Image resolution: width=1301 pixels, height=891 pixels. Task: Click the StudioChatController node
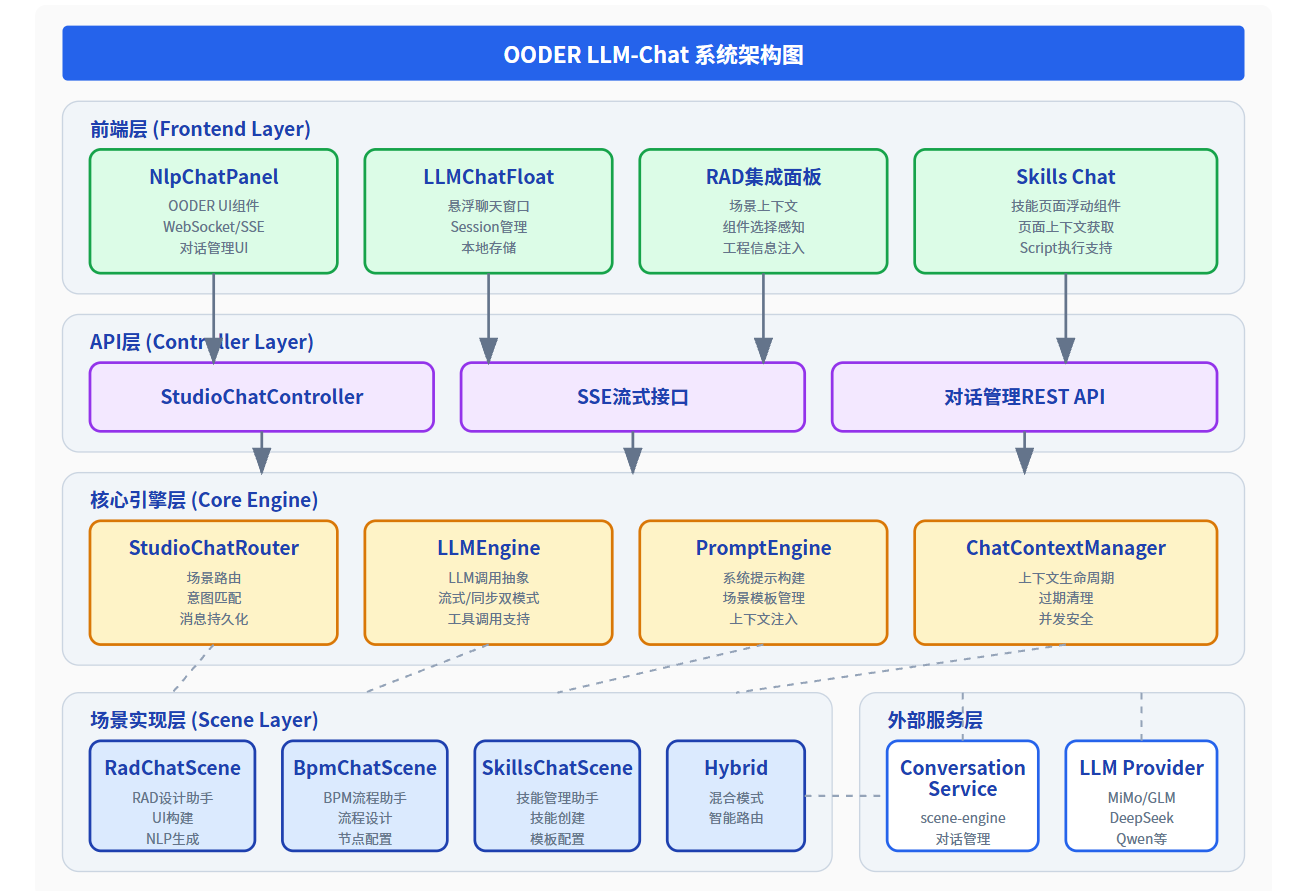[x=262, y=397]
